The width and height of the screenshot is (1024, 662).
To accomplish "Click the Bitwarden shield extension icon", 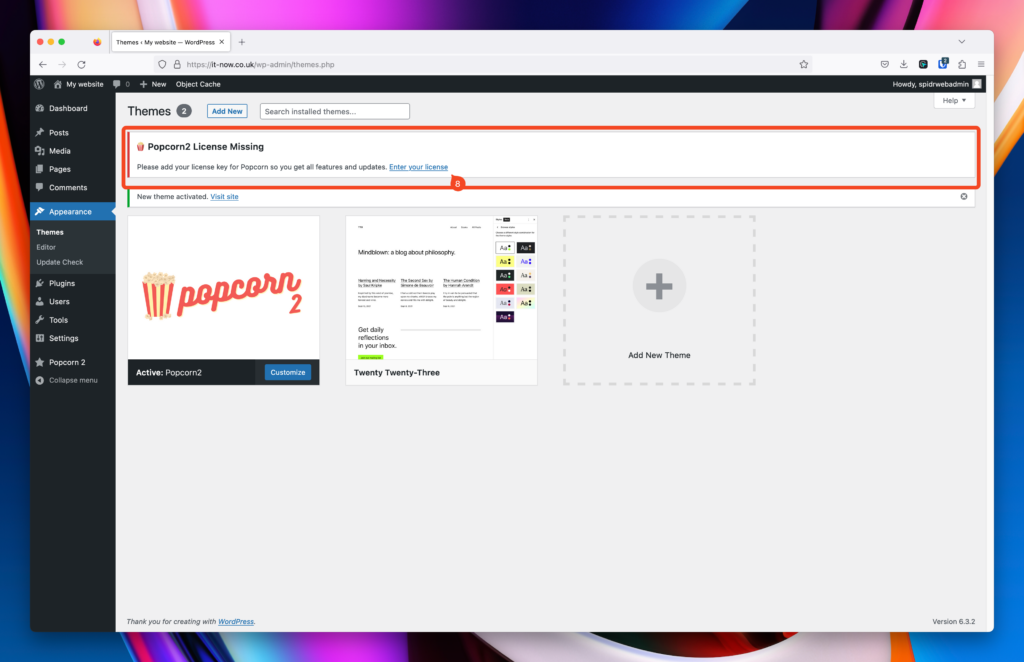I will click(x=942, y=63).
